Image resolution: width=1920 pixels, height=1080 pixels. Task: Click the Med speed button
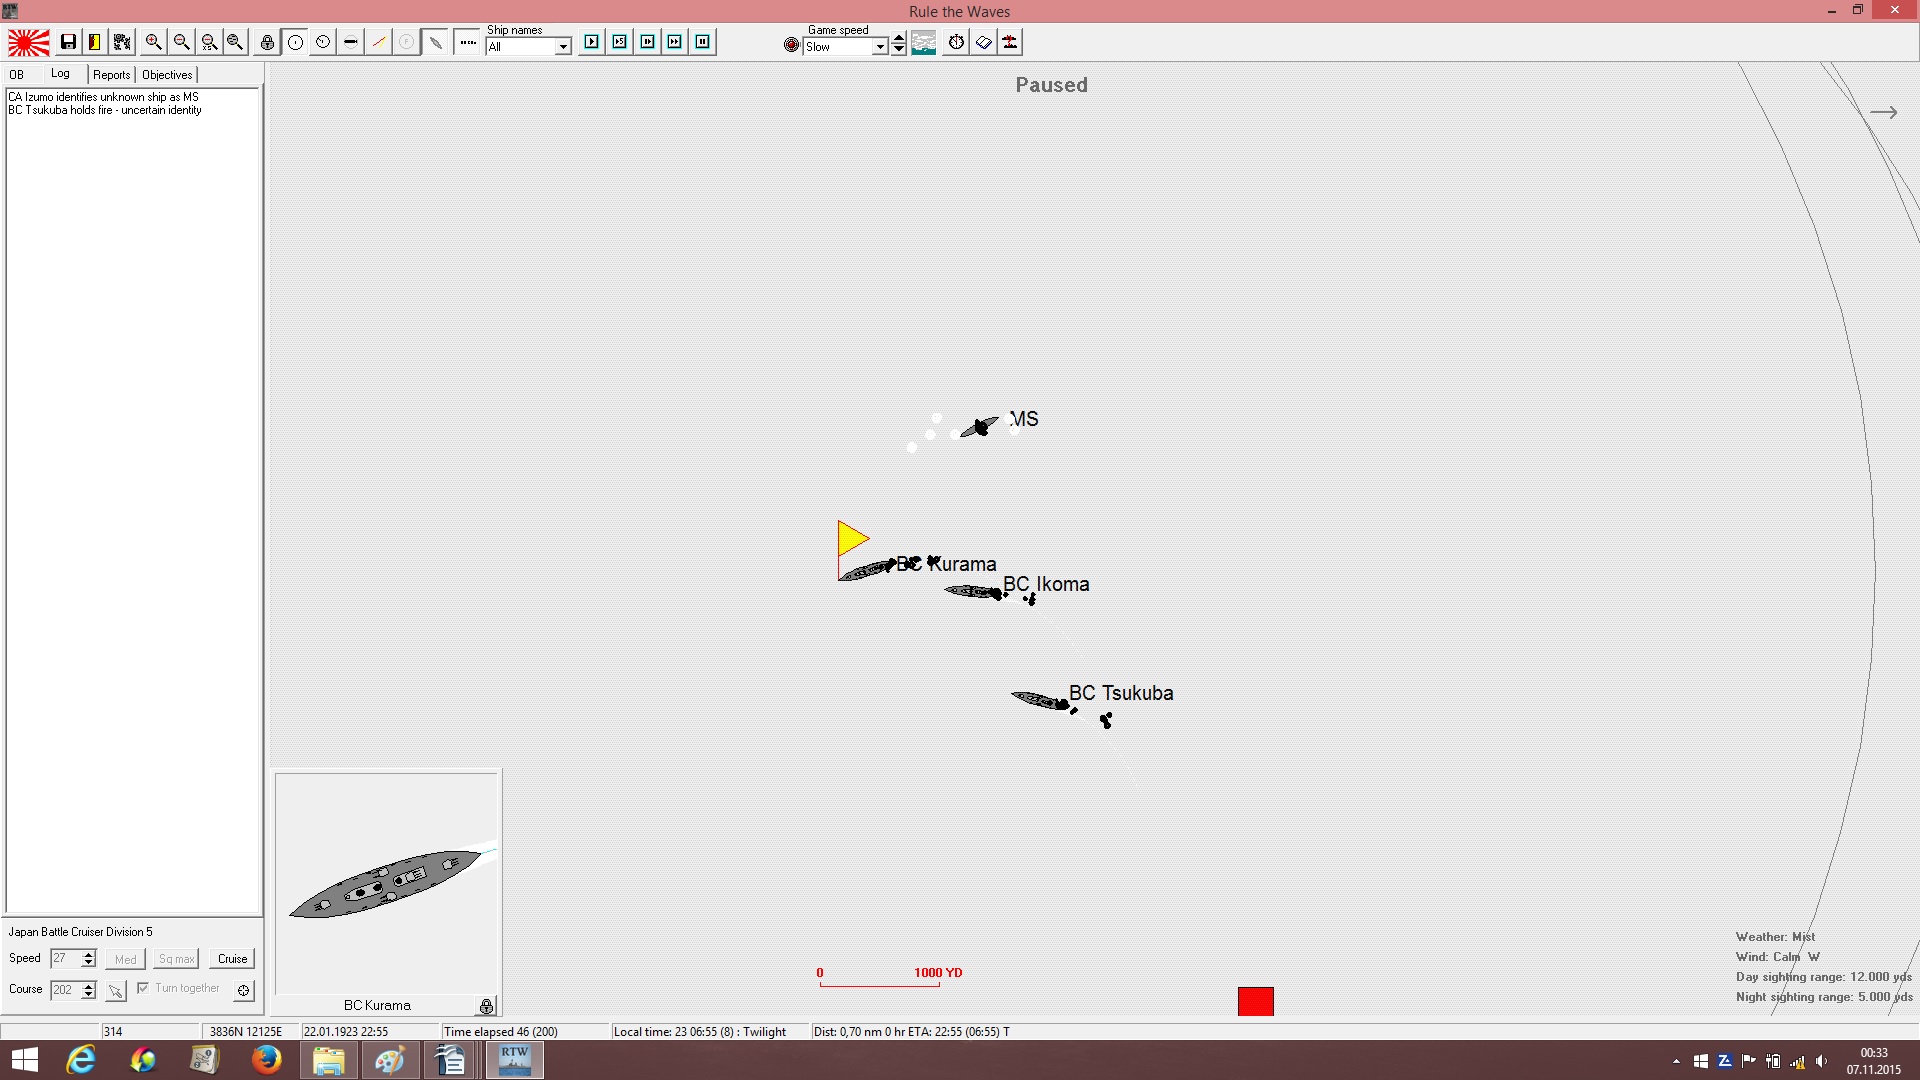[x=126, y=959]
